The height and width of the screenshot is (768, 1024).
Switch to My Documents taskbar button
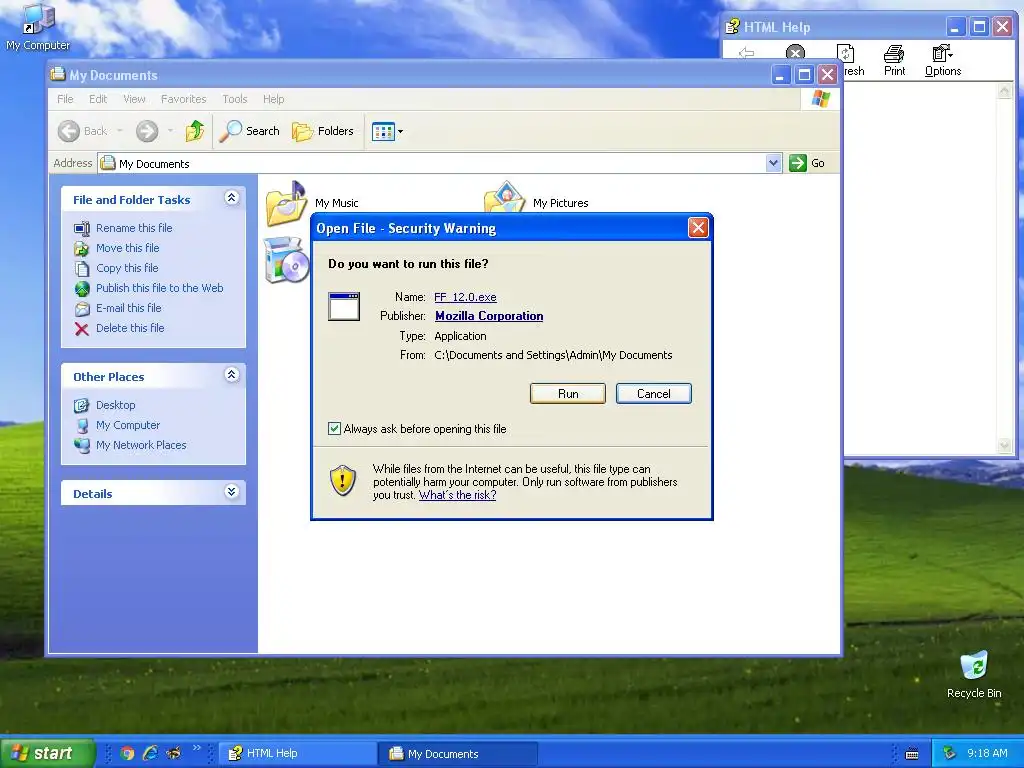pyautogui.click(x=458, y=754)
